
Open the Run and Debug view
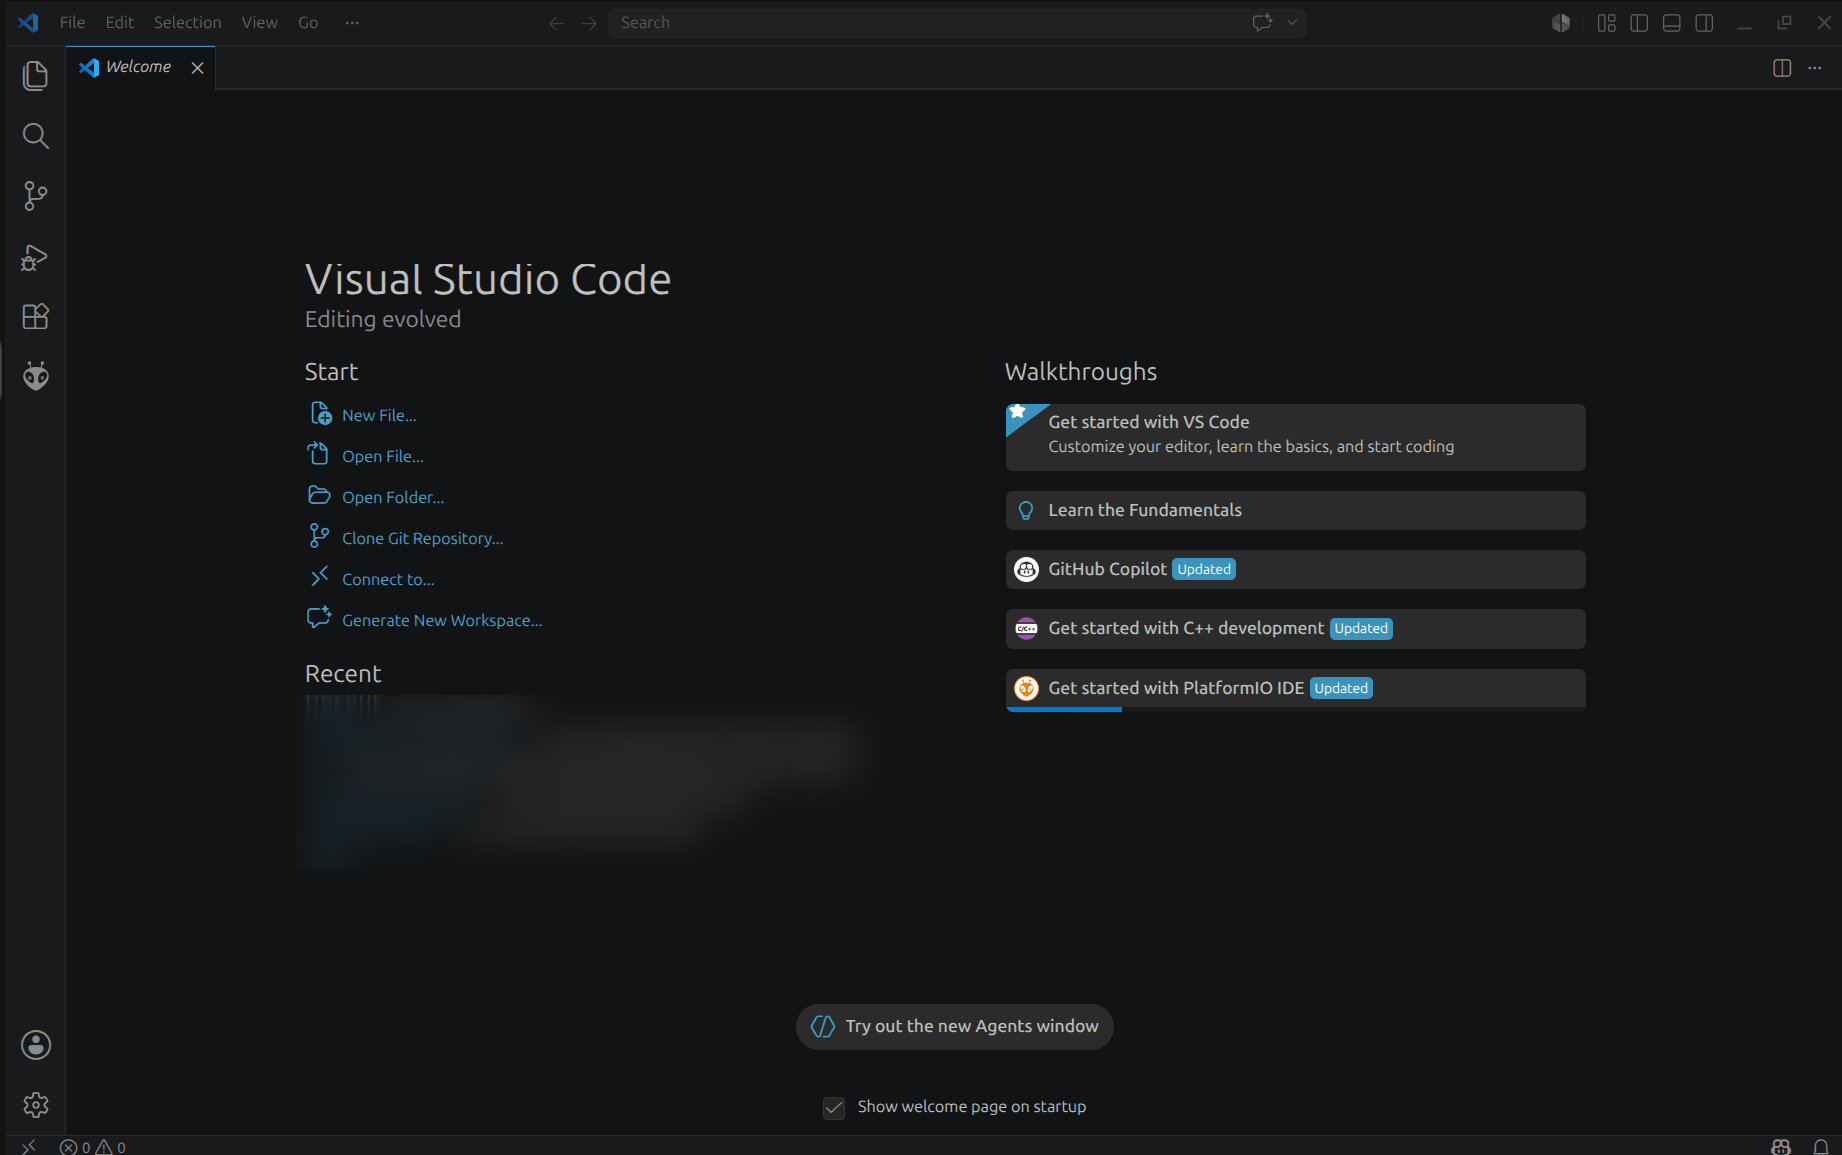point(35,257)
